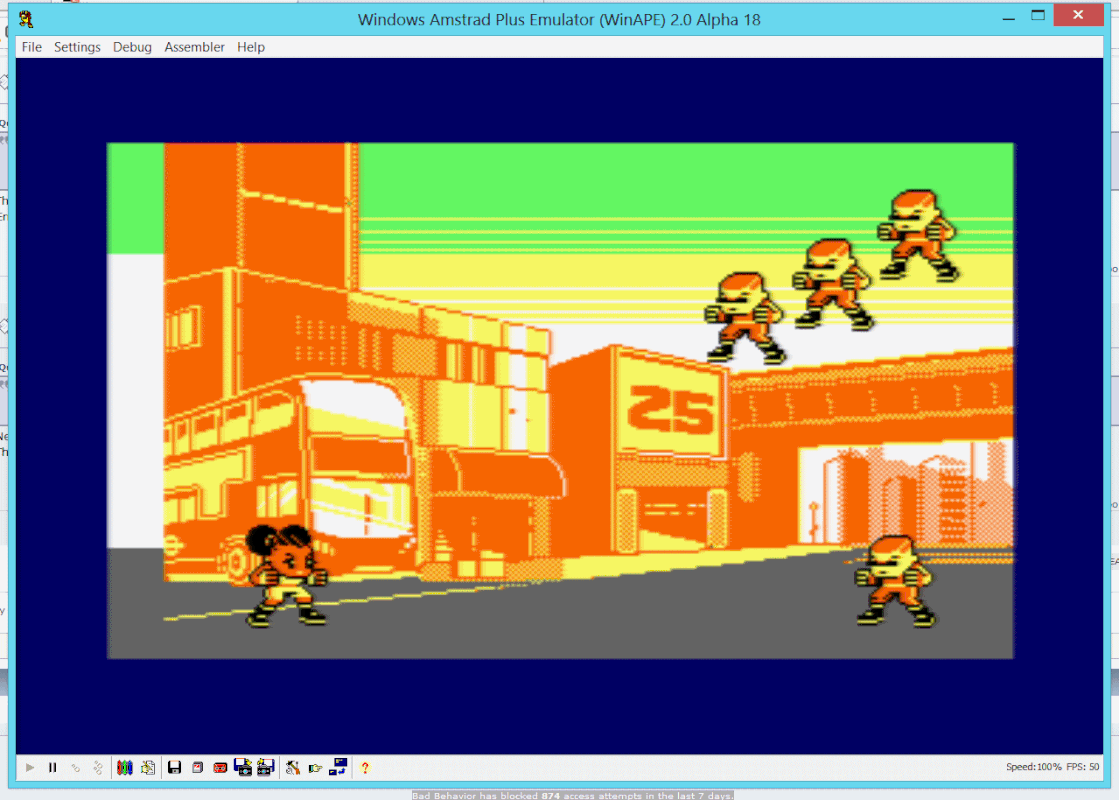Open the Settings menu
Screen dimensions: 1119x800
(x=77, y=47)
